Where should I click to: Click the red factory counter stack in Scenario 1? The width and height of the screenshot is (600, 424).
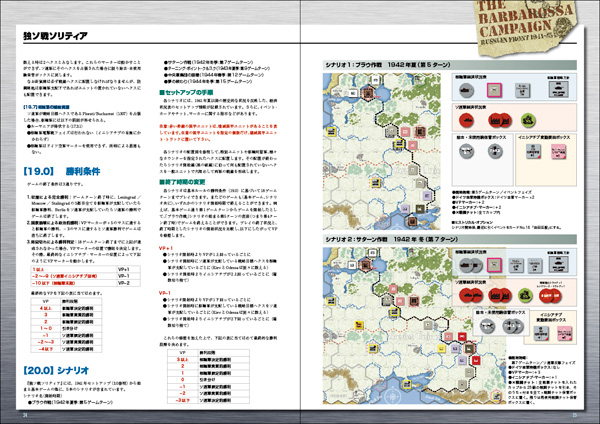[500, 121]
